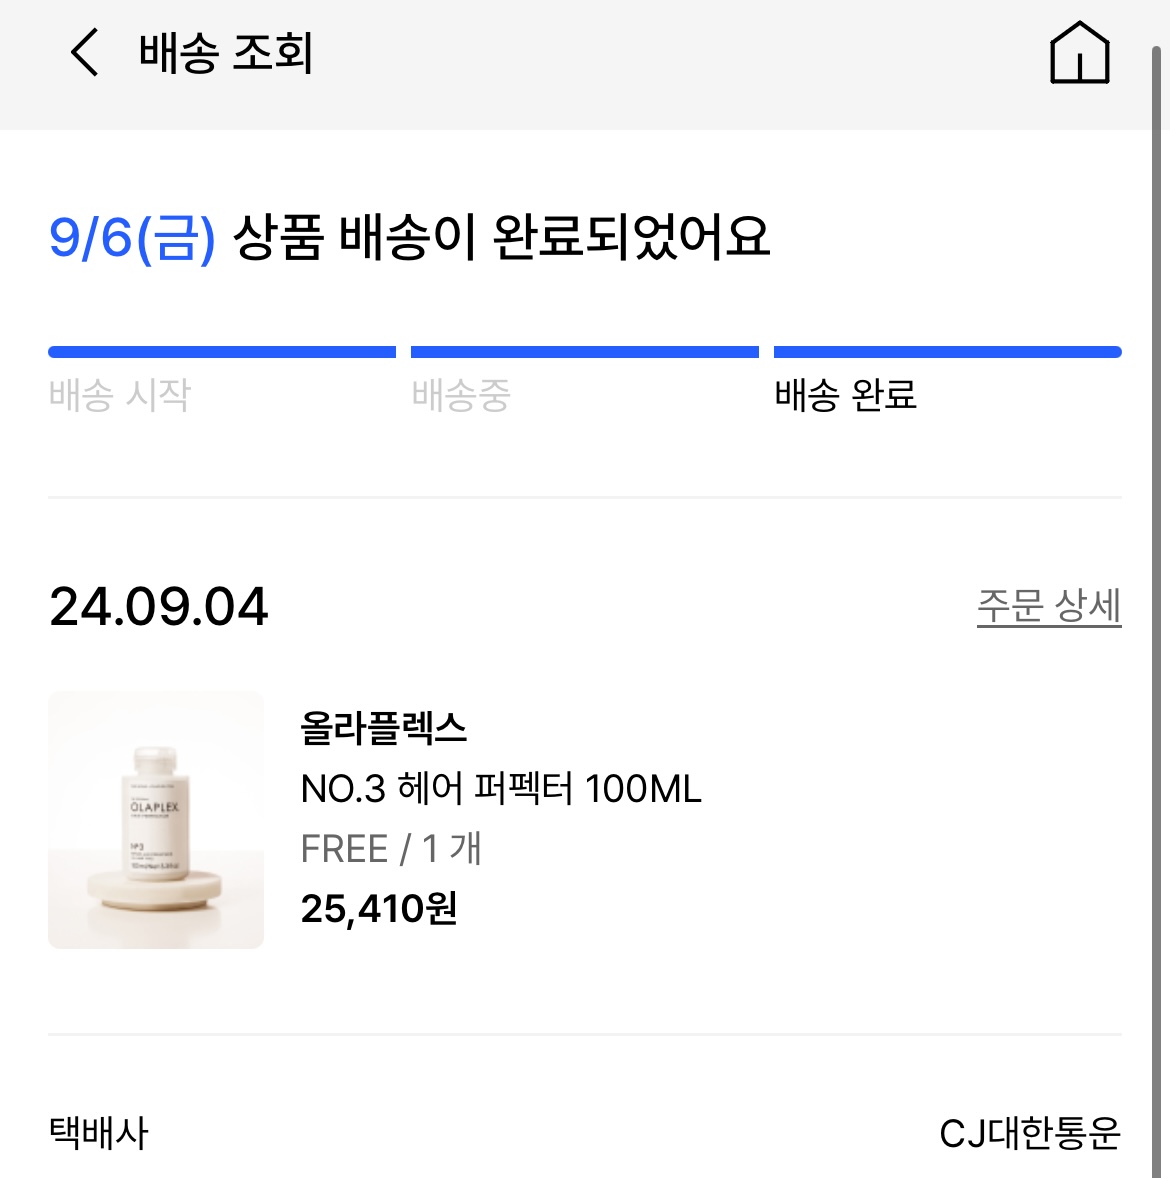
Task: Tap the Olaplex product thumbnail
Action: click(156, 820)
